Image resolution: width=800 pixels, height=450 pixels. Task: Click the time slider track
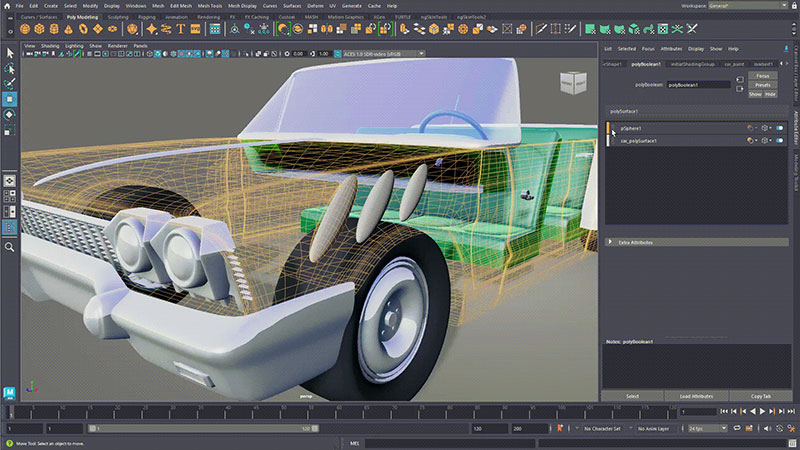pos(342,412)
